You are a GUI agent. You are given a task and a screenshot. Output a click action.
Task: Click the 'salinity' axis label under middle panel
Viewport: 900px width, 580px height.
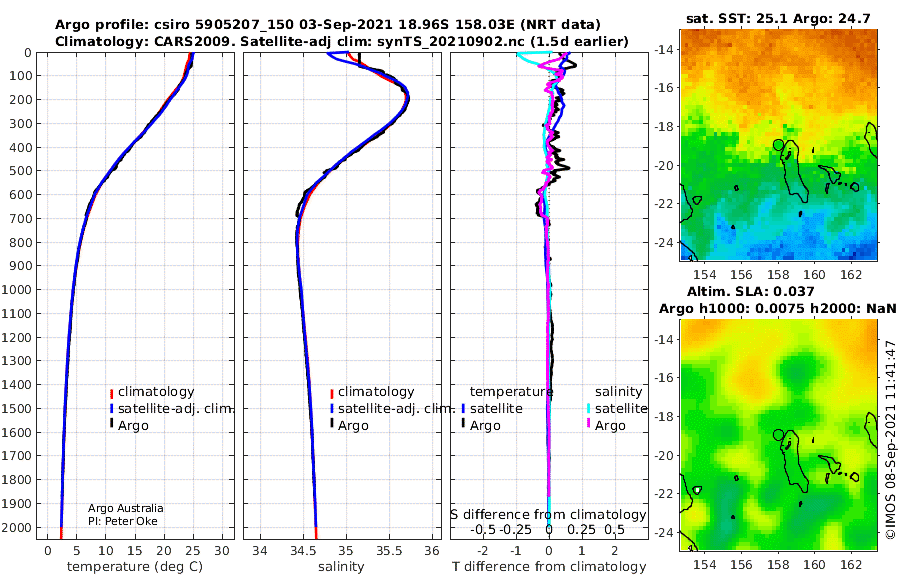click(x=341, y=567)
